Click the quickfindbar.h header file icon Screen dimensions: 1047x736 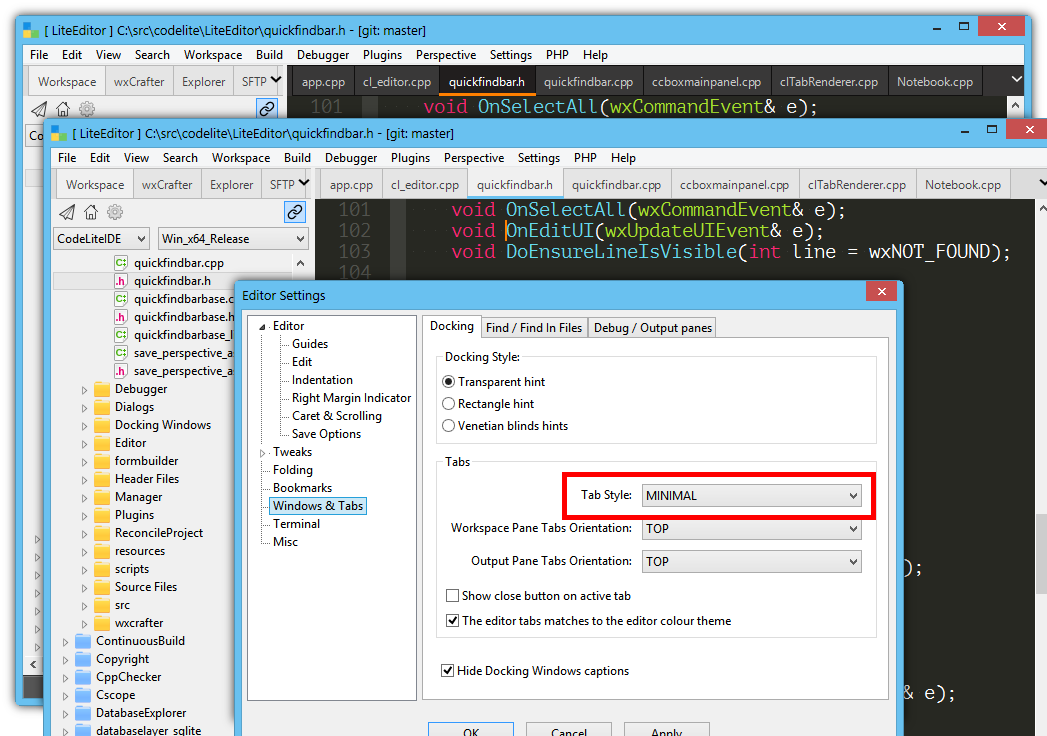tap(121, 281)
